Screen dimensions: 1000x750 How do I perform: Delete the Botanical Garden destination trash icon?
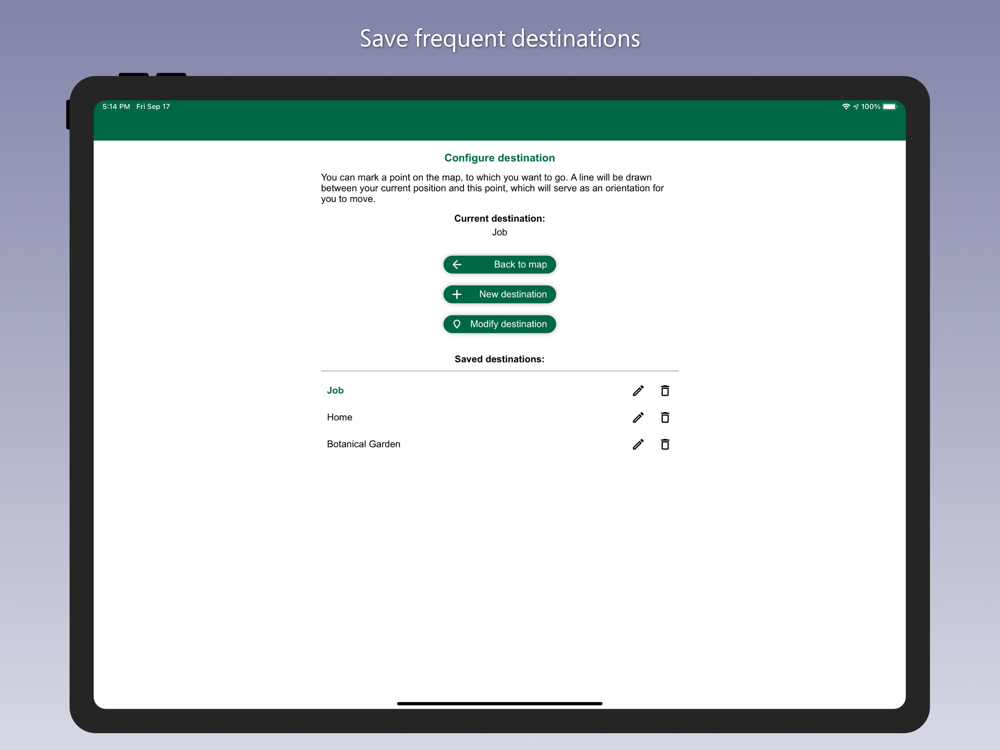pyautogui.click(x=665, y=445)
